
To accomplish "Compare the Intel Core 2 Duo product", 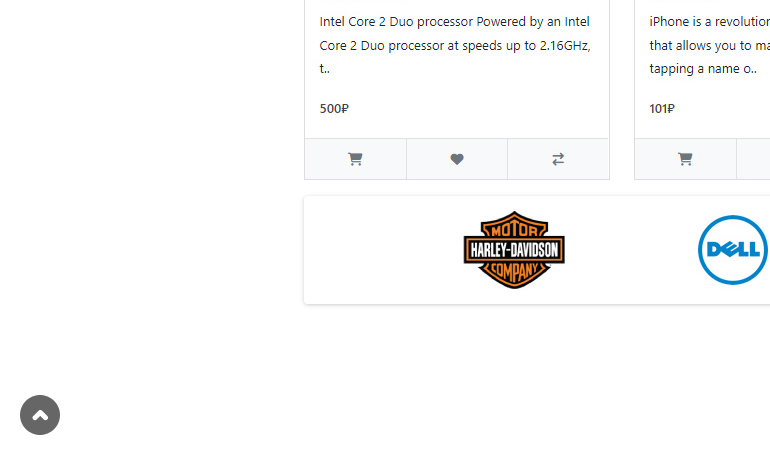I will pyautogui.click(x=558, y=159).
